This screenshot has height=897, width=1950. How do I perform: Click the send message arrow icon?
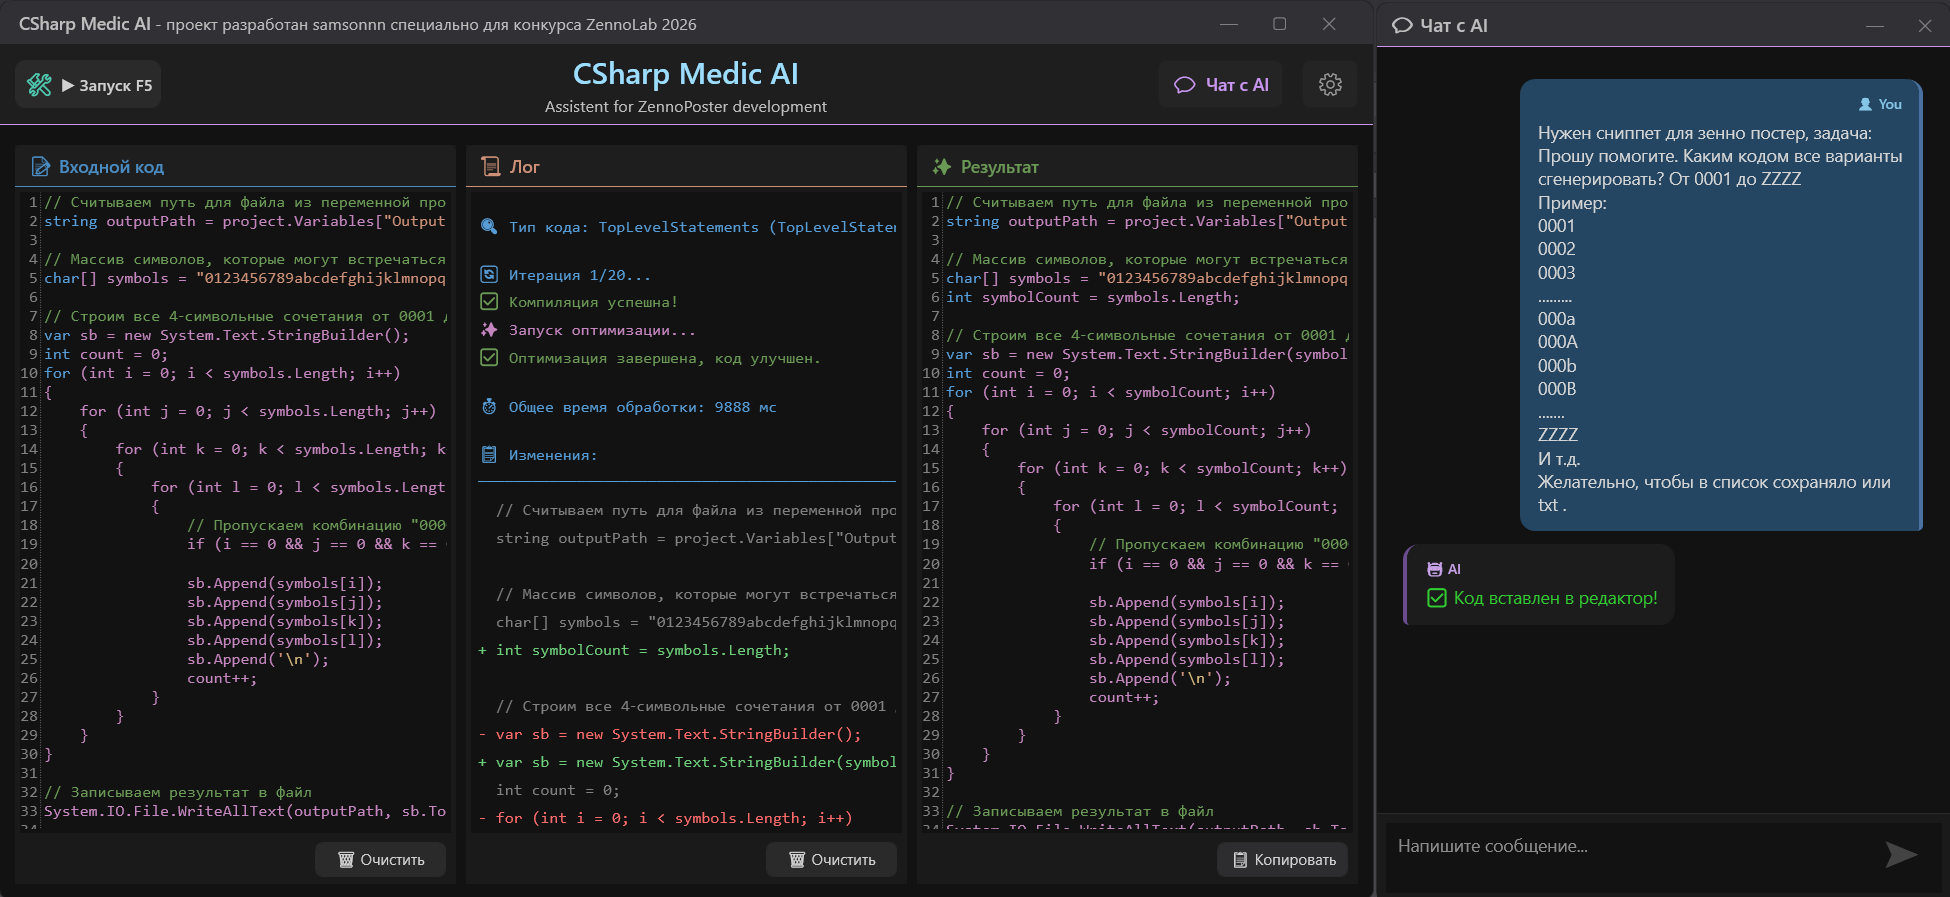point(1900,853)
